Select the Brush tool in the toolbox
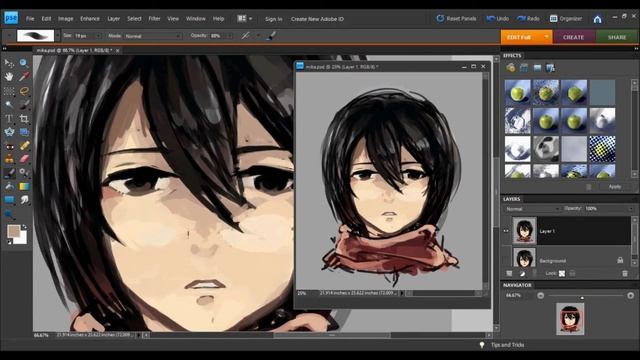The width and height of the screenshot is (640, 360). [x=9, y=173]
